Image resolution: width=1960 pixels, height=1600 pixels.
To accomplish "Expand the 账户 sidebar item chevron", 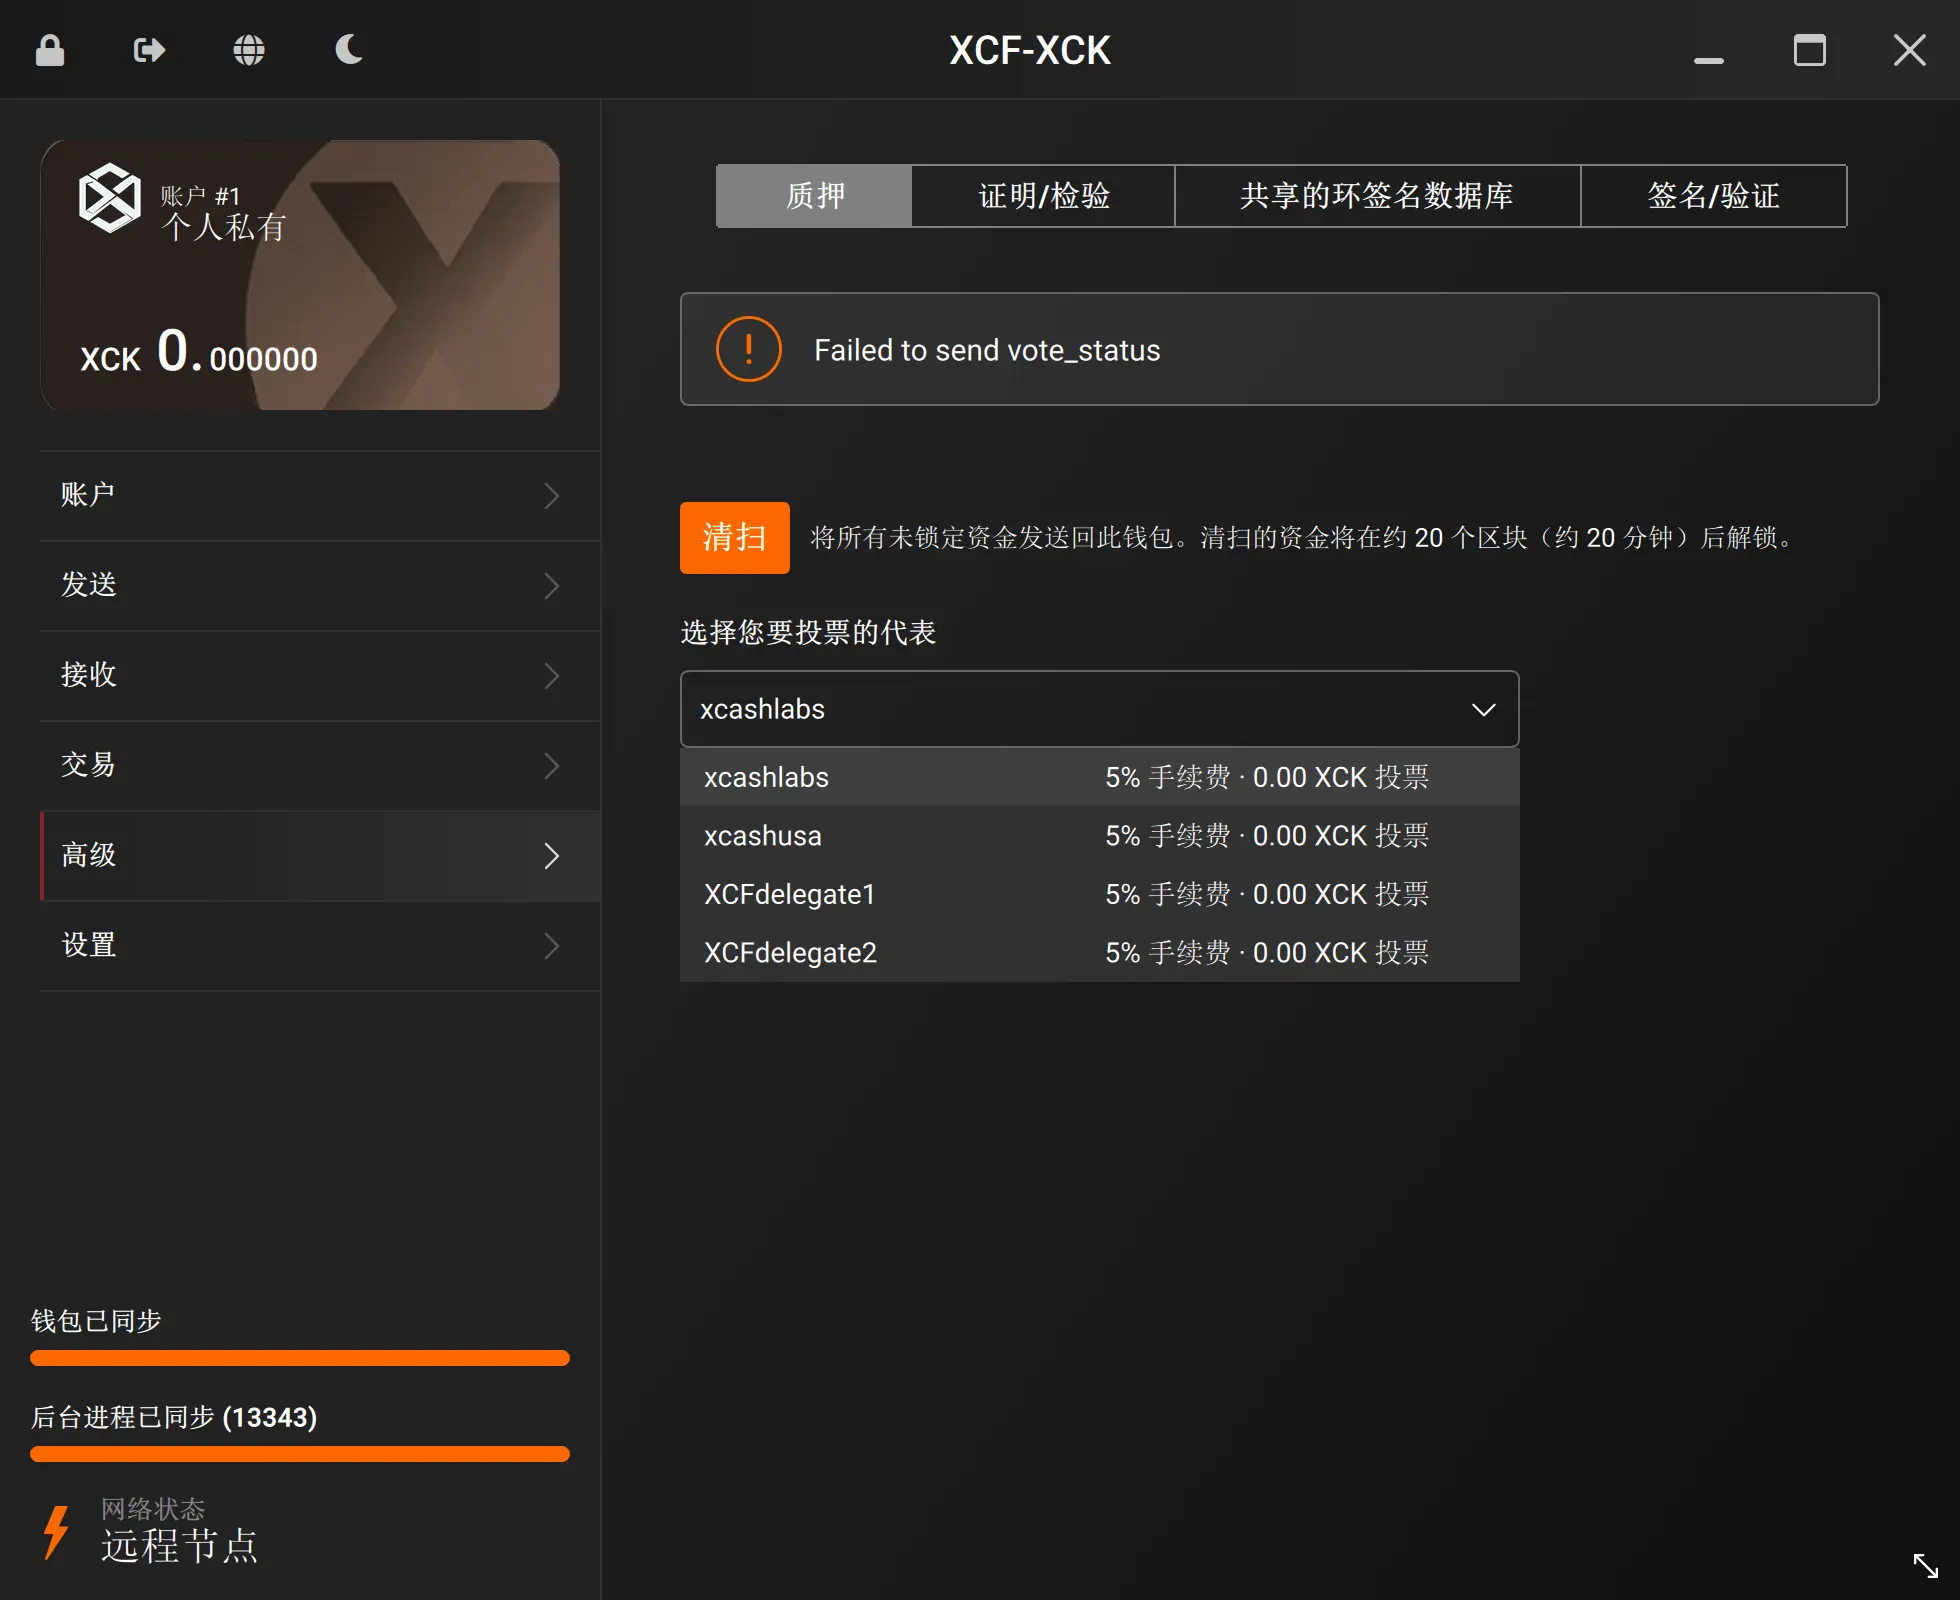I will (x=551, y=496).
